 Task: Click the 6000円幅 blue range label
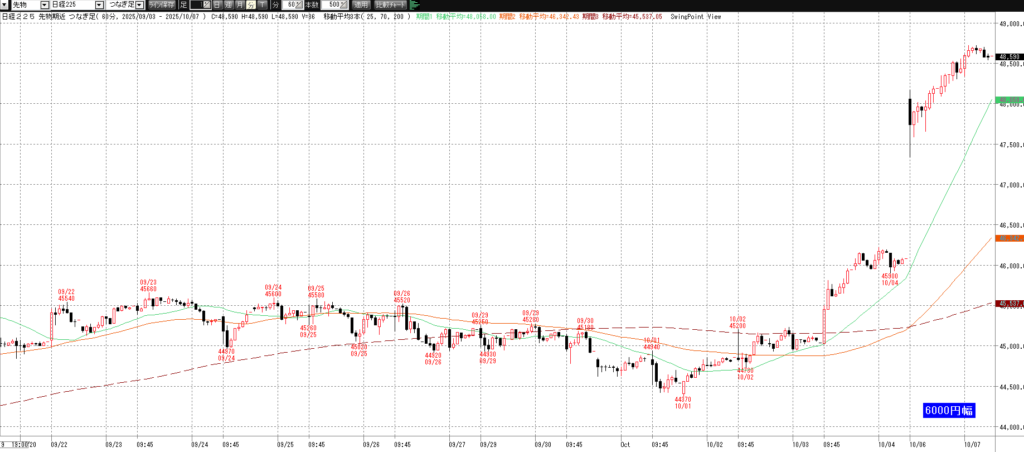pos(948,411)
